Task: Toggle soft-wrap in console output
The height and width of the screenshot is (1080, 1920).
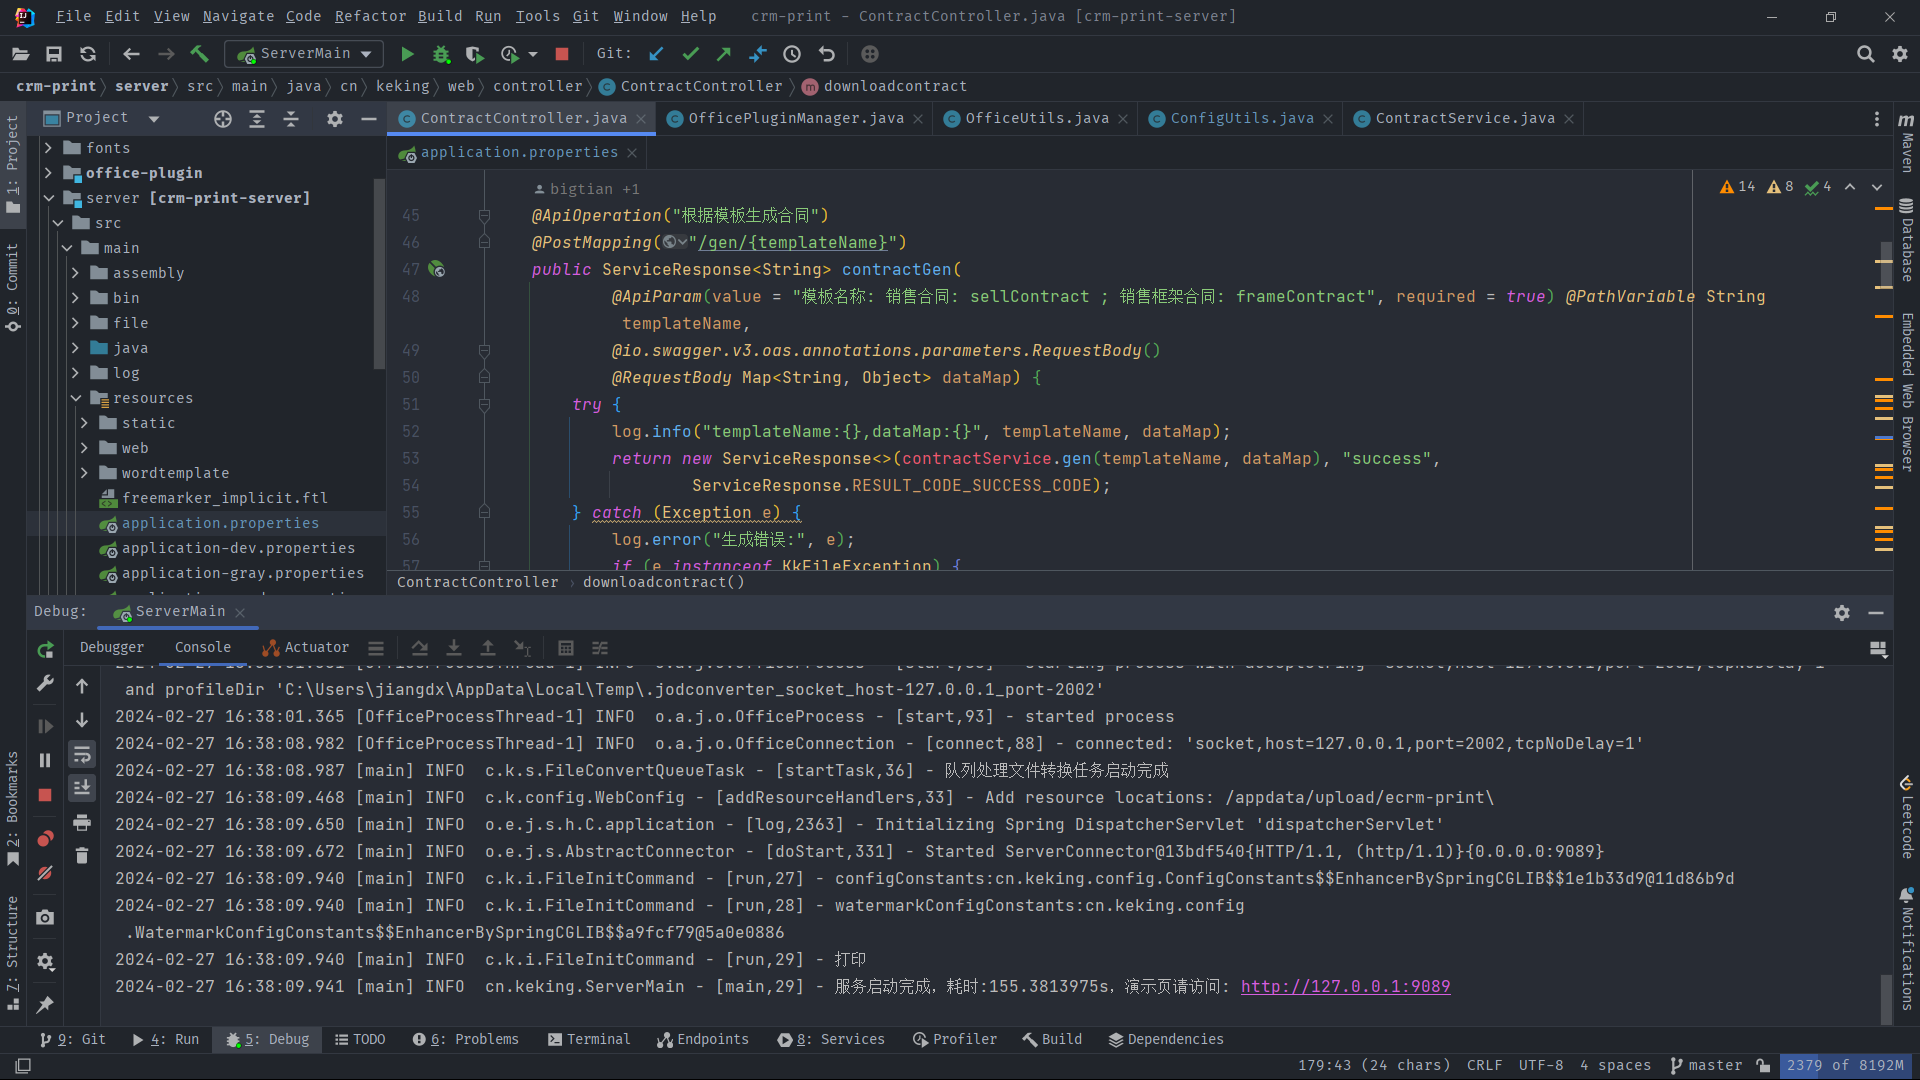Action: [x=82, y=754]
